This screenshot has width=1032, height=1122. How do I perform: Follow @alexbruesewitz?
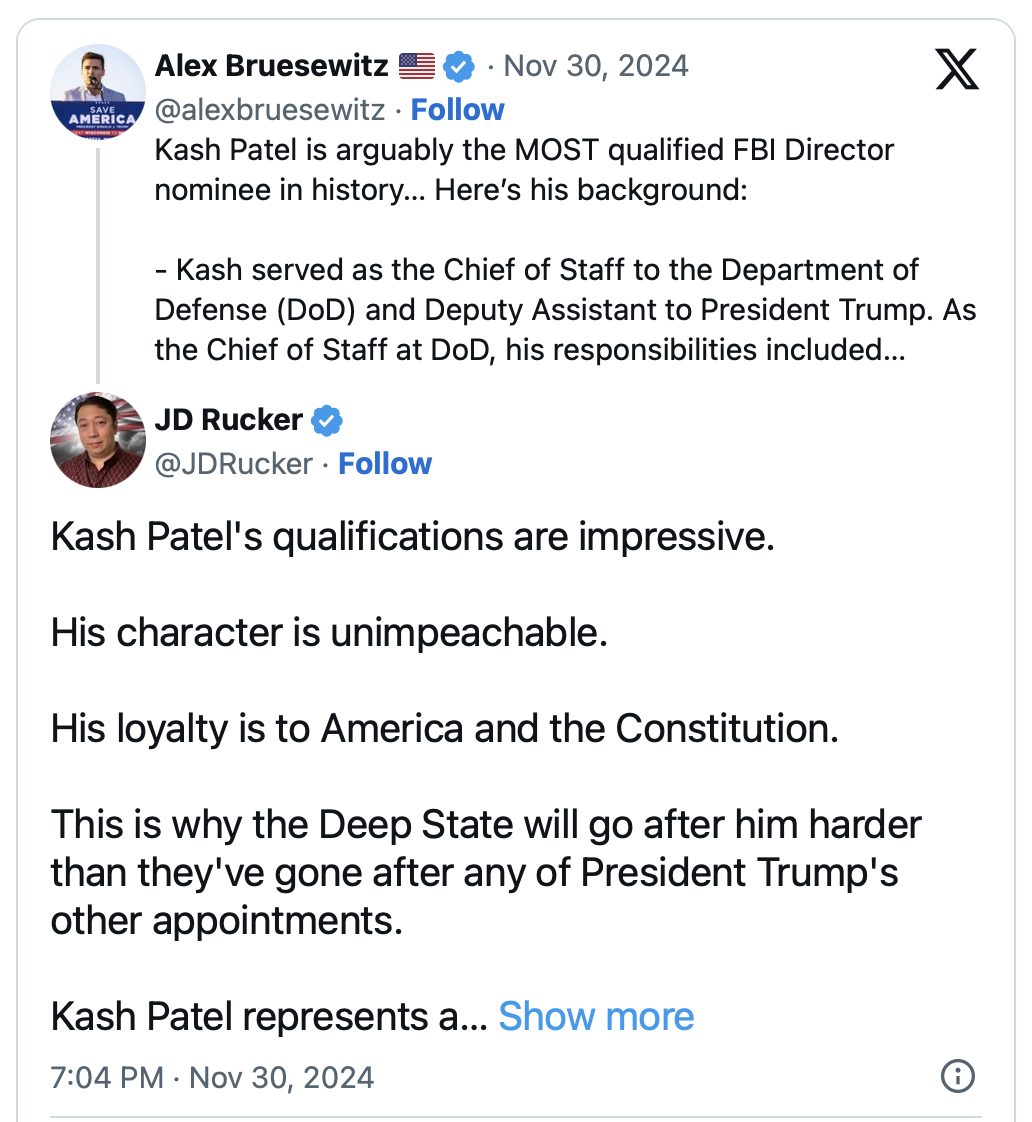(x=457, y=109)
